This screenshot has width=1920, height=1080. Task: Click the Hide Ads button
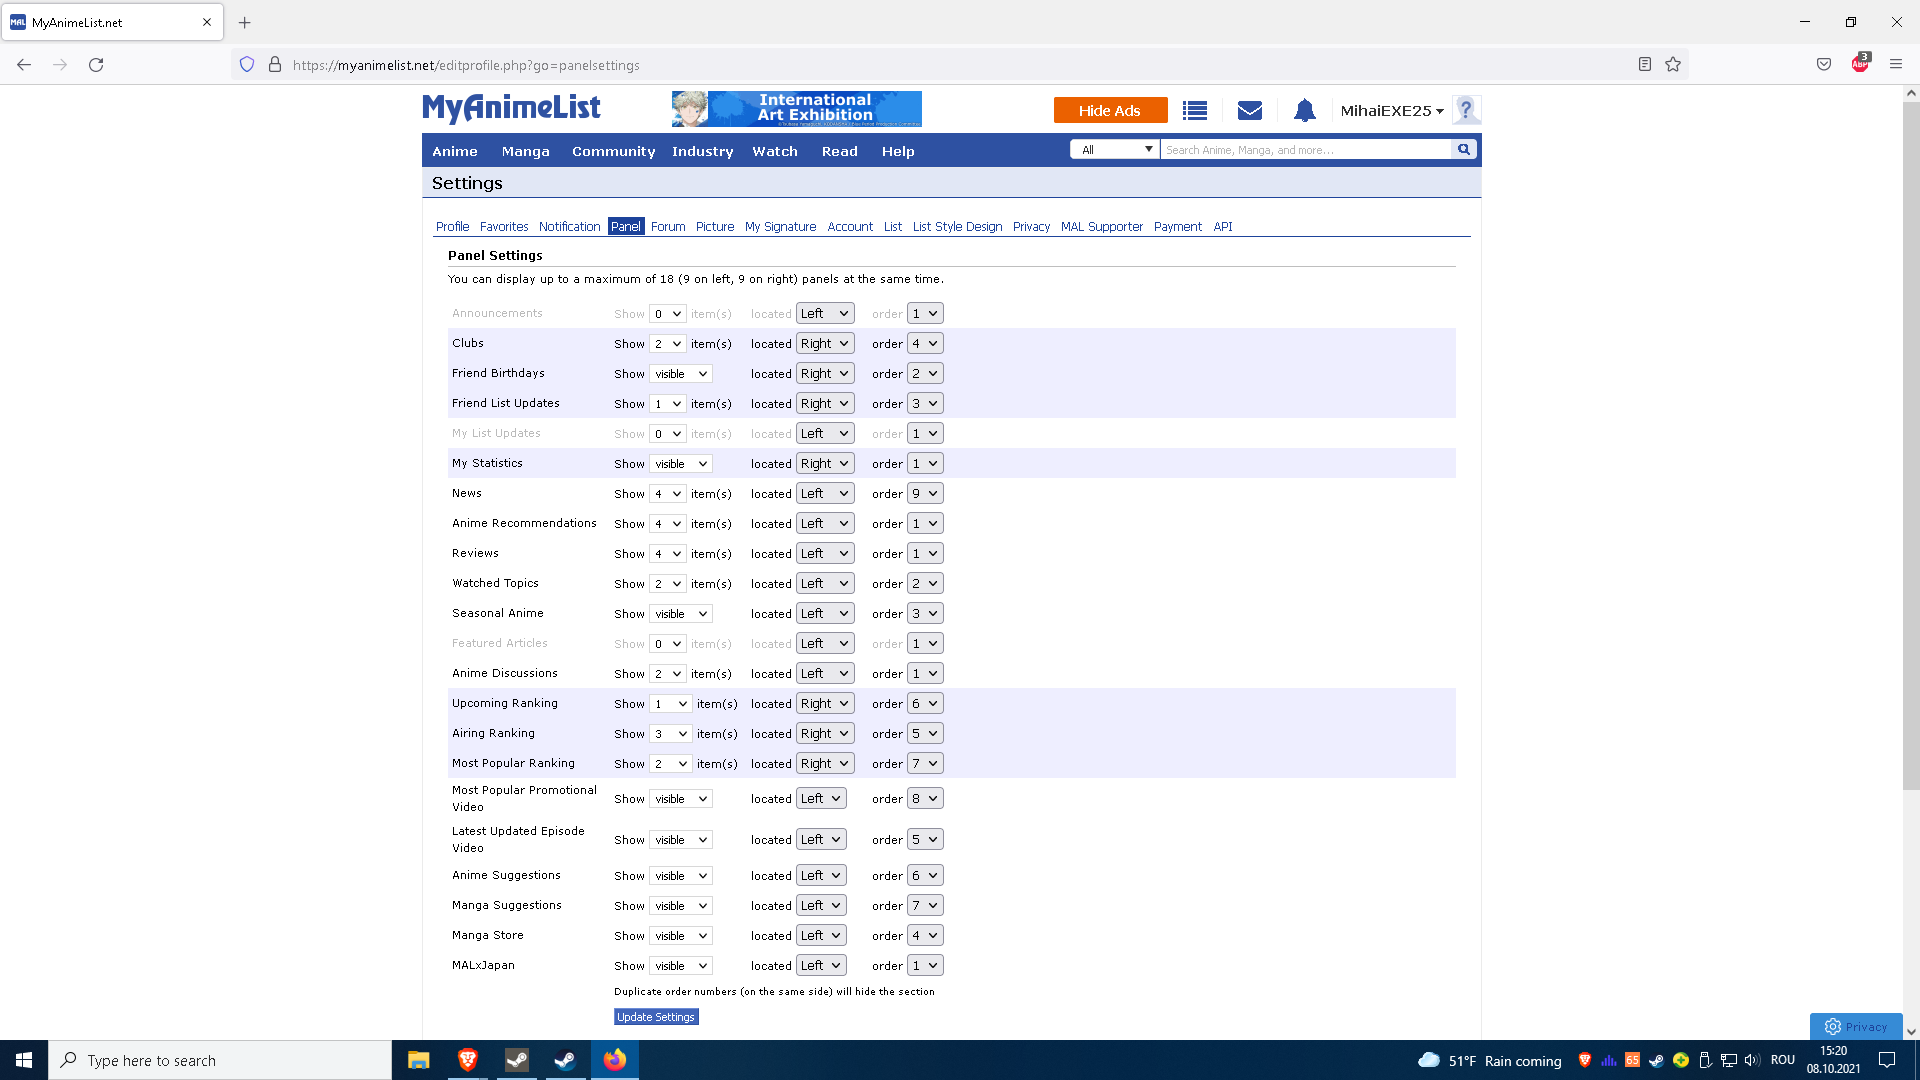1110,111
